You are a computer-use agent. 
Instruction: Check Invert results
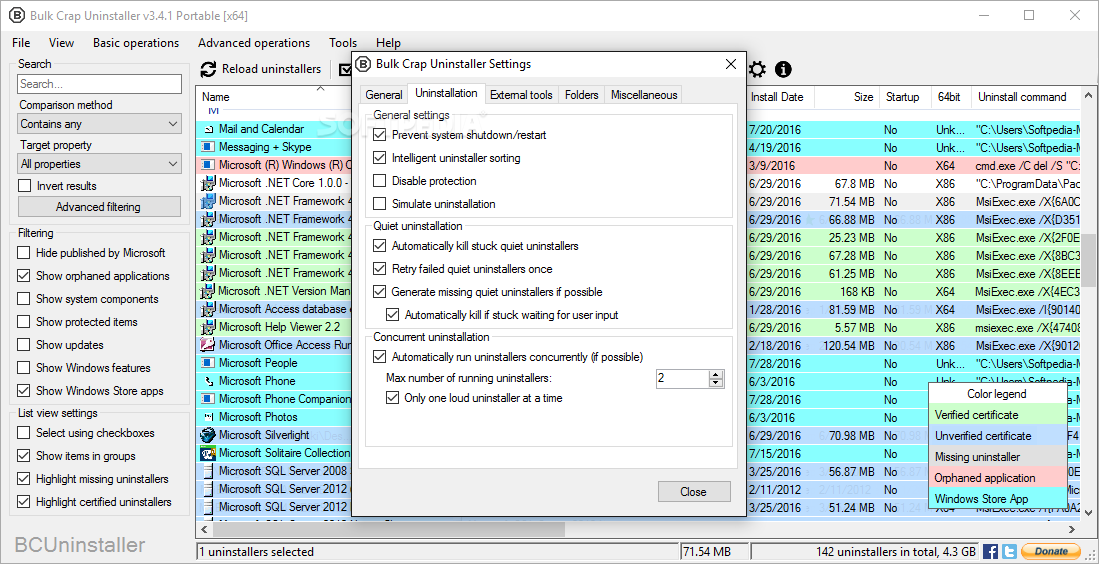25,186
